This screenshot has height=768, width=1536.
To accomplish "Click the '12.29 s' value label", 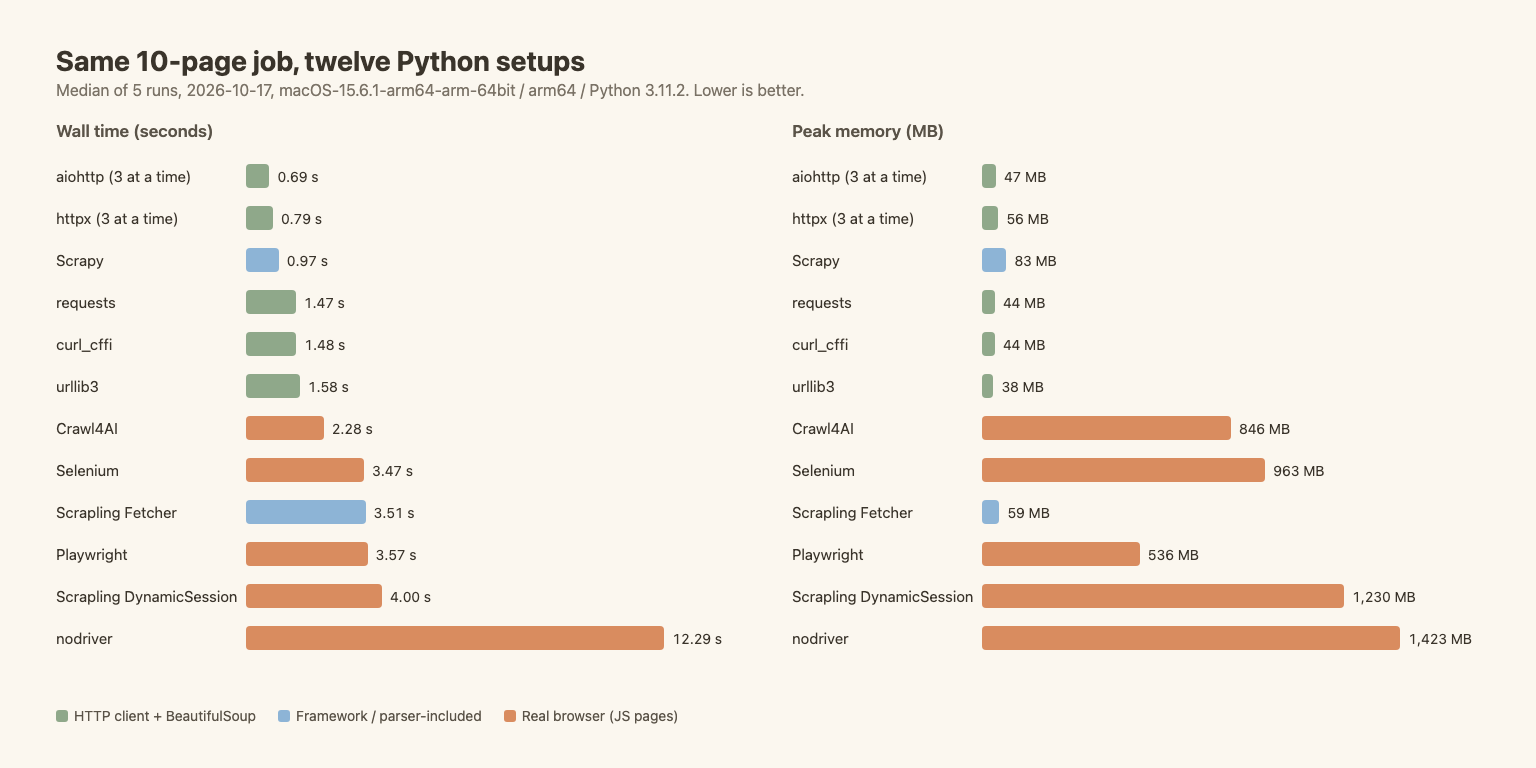I will (x=697, y=638).
